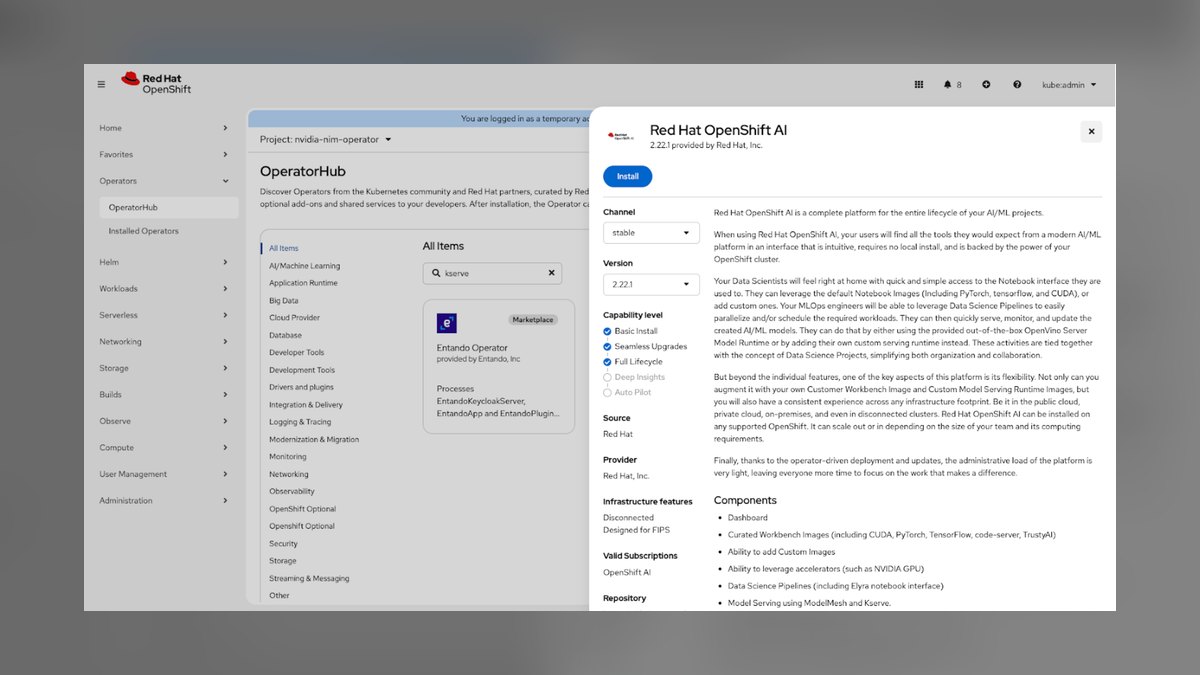Open the Version 2.22.1 dropdown
The image size is (1200, 675).
pos(651,284)
